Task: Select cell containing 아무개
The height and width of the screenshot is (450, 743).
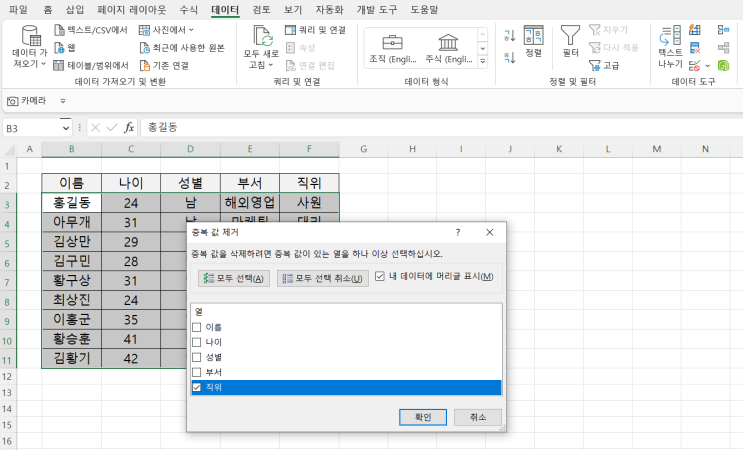Action: tap(72, 222)
